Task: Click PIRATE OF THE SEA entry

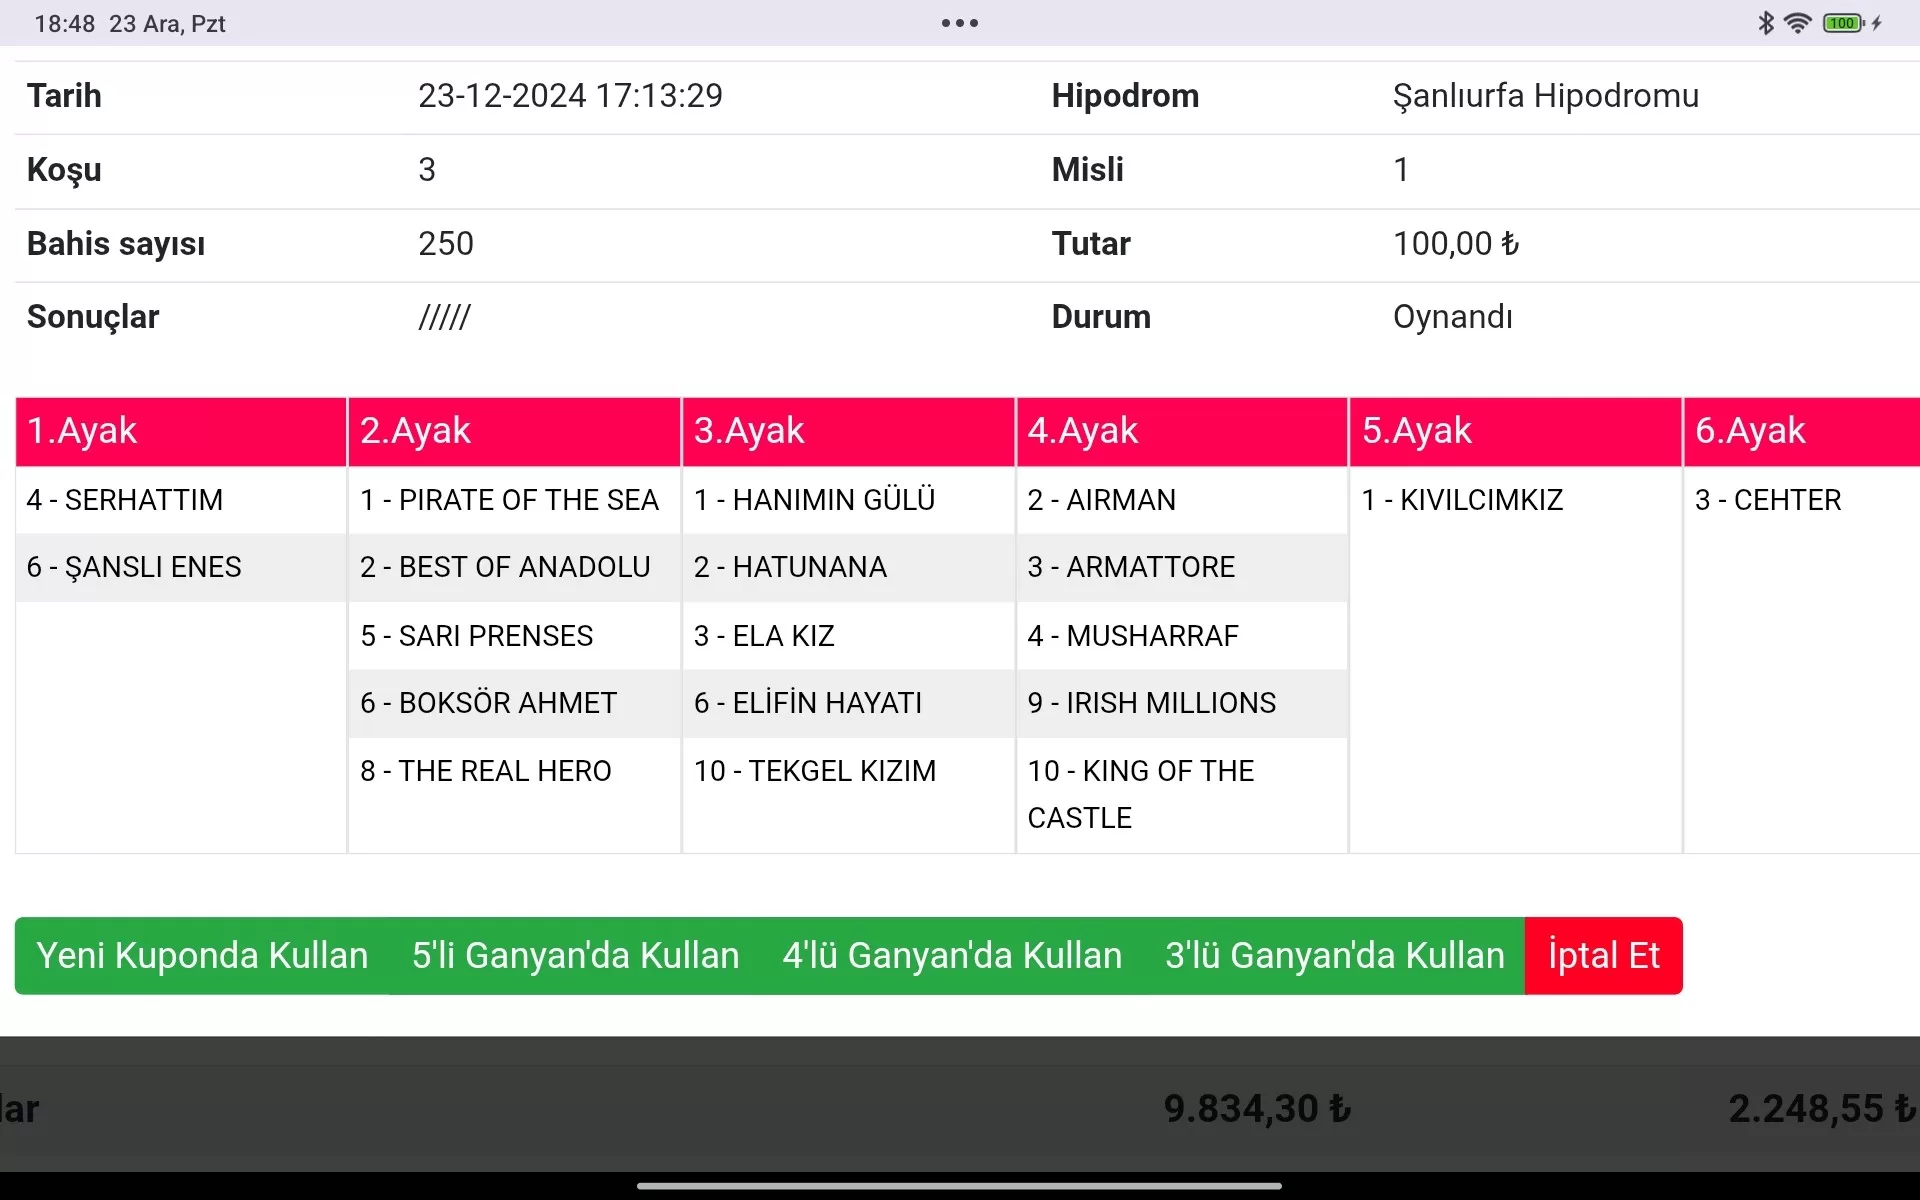Action: point(509,500)
